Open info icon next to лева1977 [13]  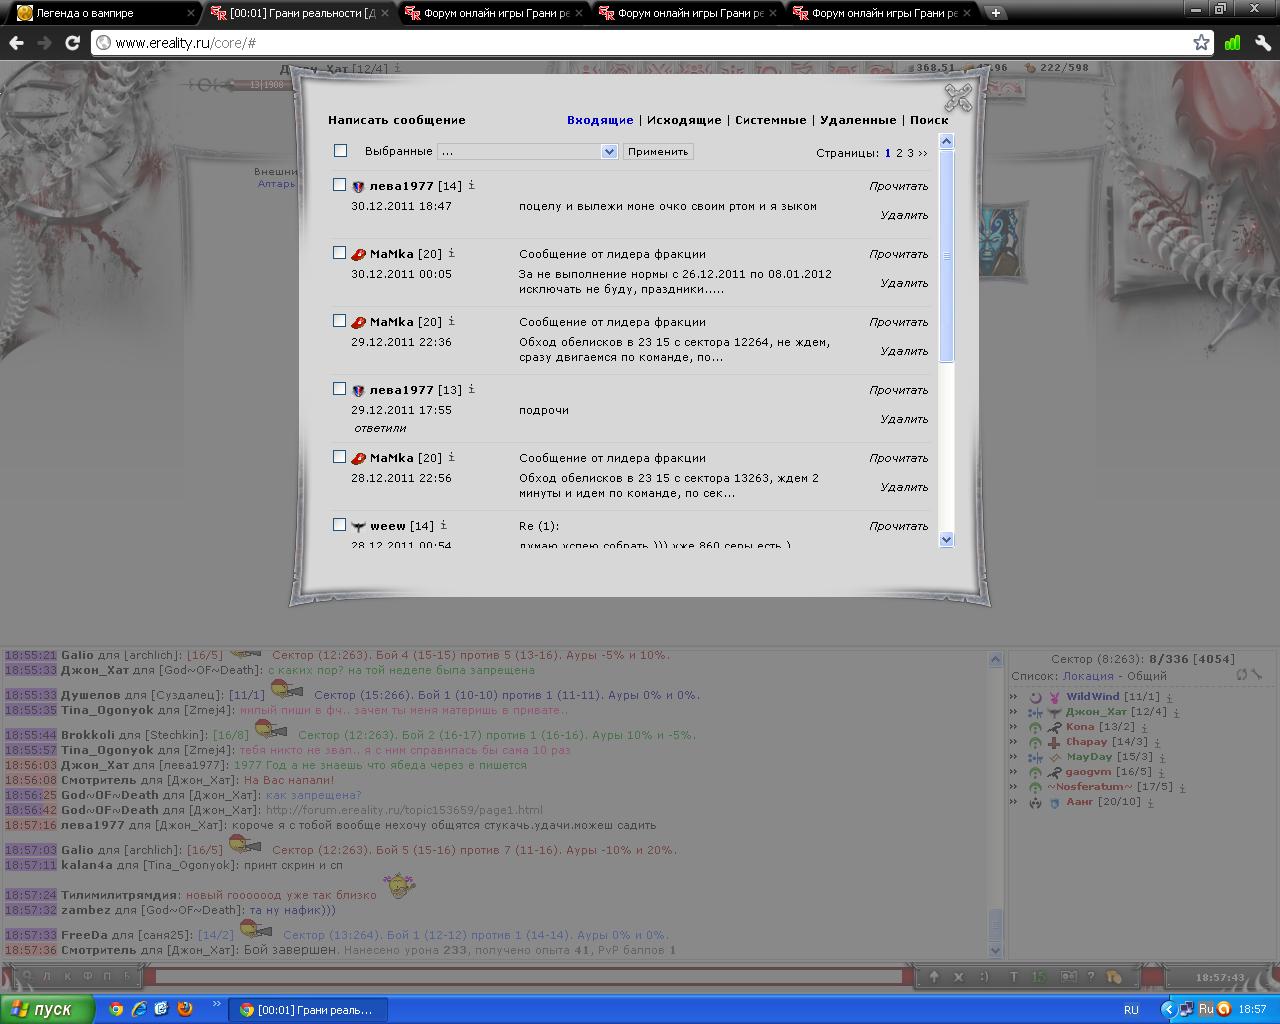coord(472,389)
